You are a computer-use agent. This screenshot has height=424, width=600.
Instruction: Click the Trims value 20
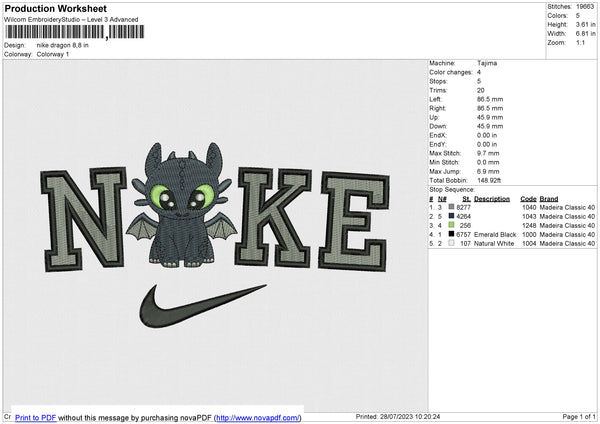pyautogui.click(x=481, y=90)
